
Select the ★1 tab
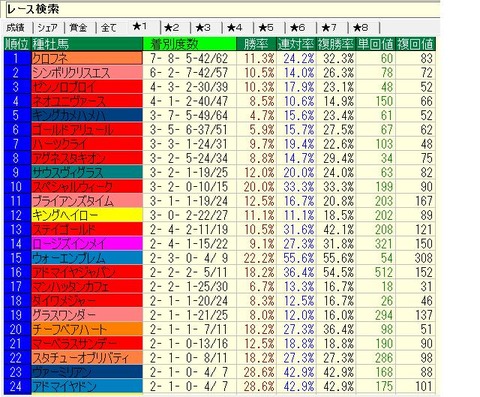pyautogui.click(x=140, y=27)
